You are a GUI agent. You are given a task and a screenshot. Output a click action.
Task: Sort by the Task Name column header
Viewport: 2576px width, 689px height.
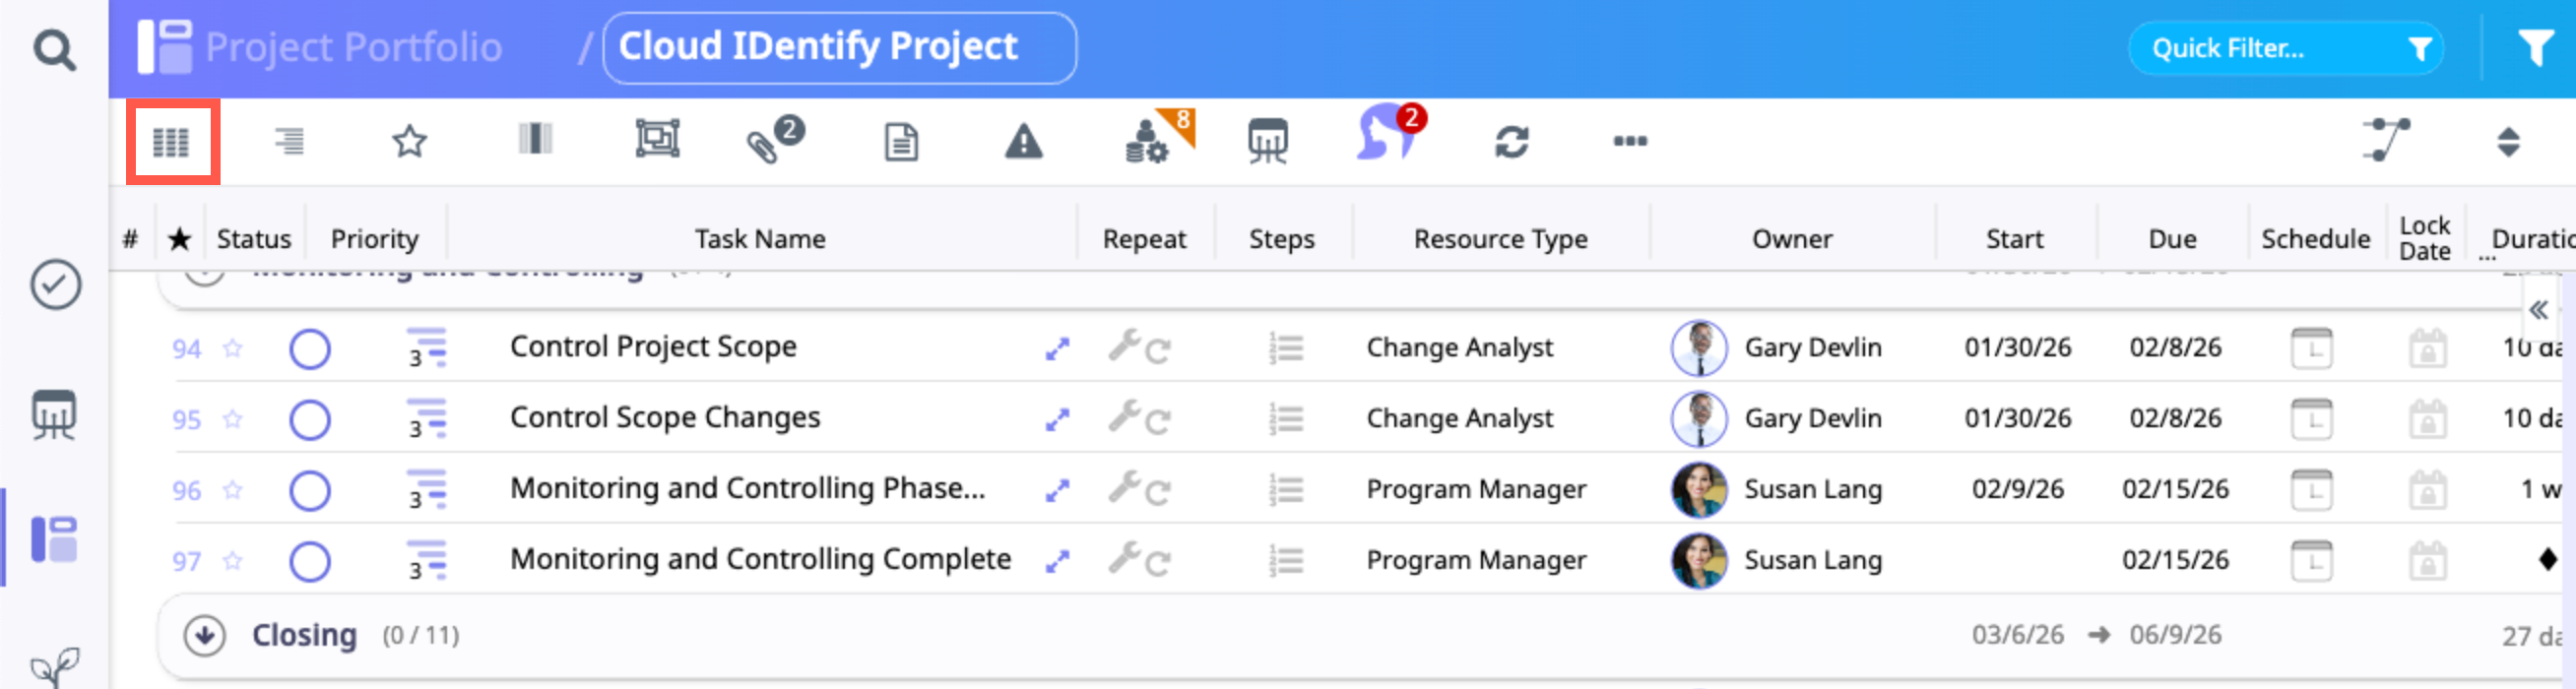pyautogui.click(x=760, y=239)
